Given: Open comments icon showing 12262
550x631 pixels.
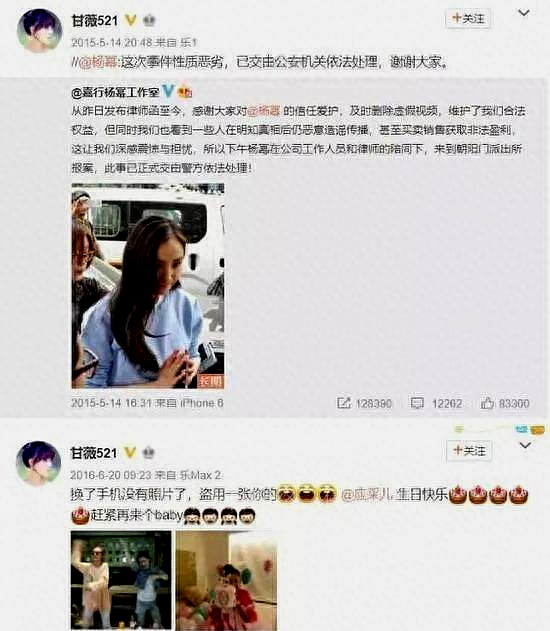Looking at the screenshot, I should [x=417, y=403].
